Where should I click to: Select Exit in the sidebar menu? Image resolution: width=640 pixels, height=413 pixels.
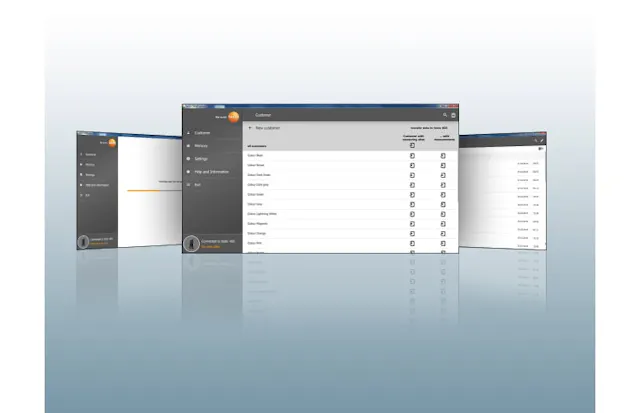pos(198,185)
